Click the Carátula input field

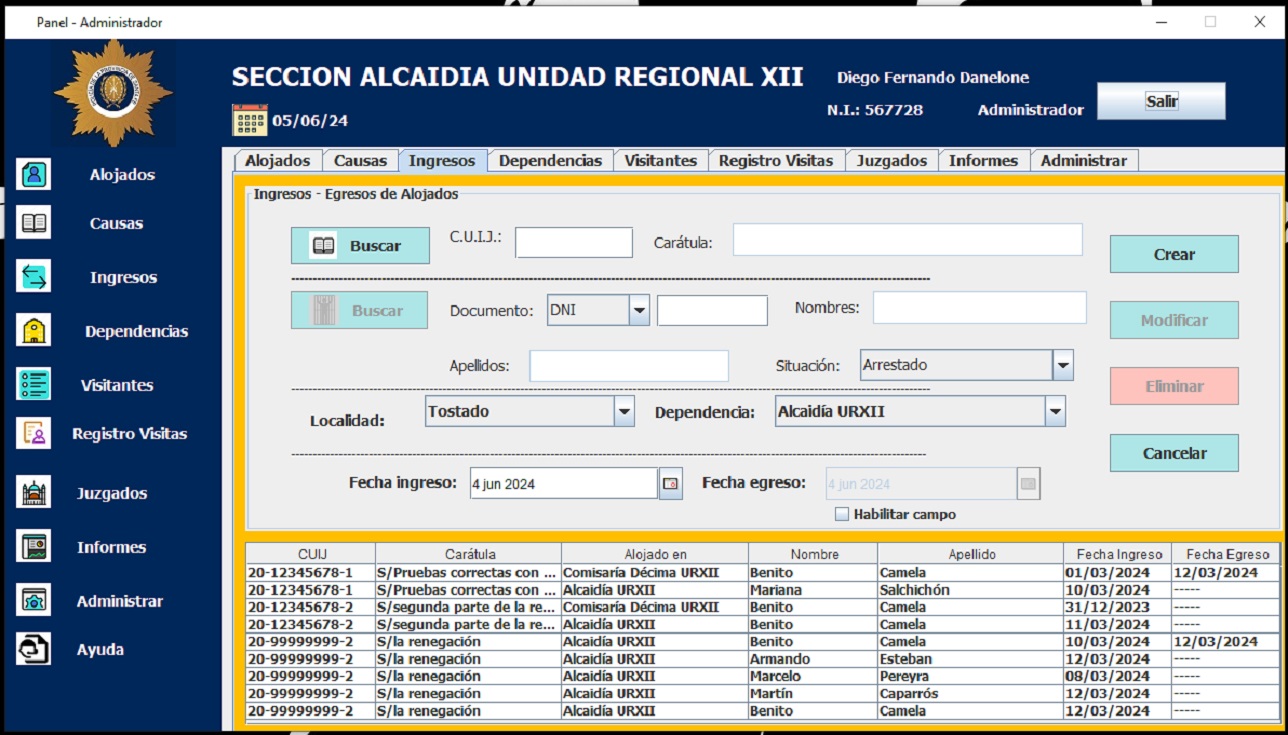click(x=907, y=240)
